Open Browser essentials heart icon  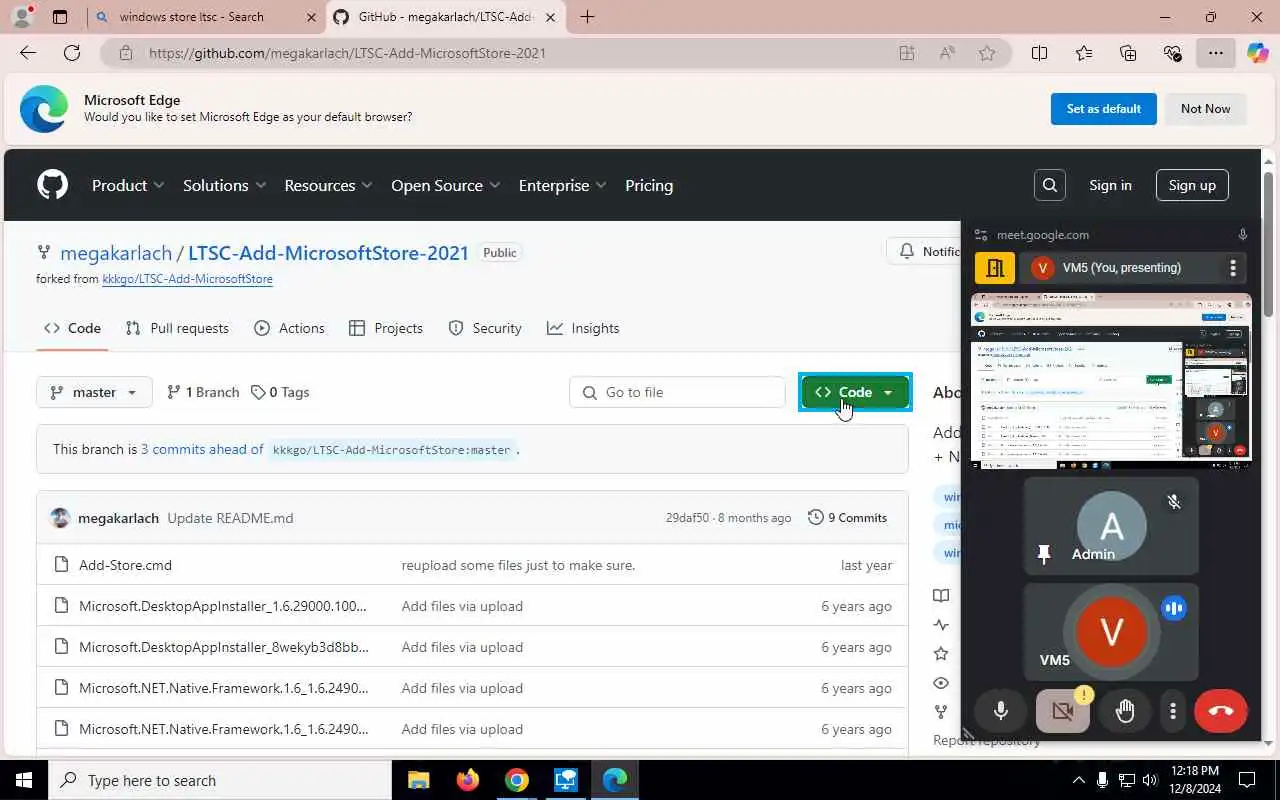1172,53
